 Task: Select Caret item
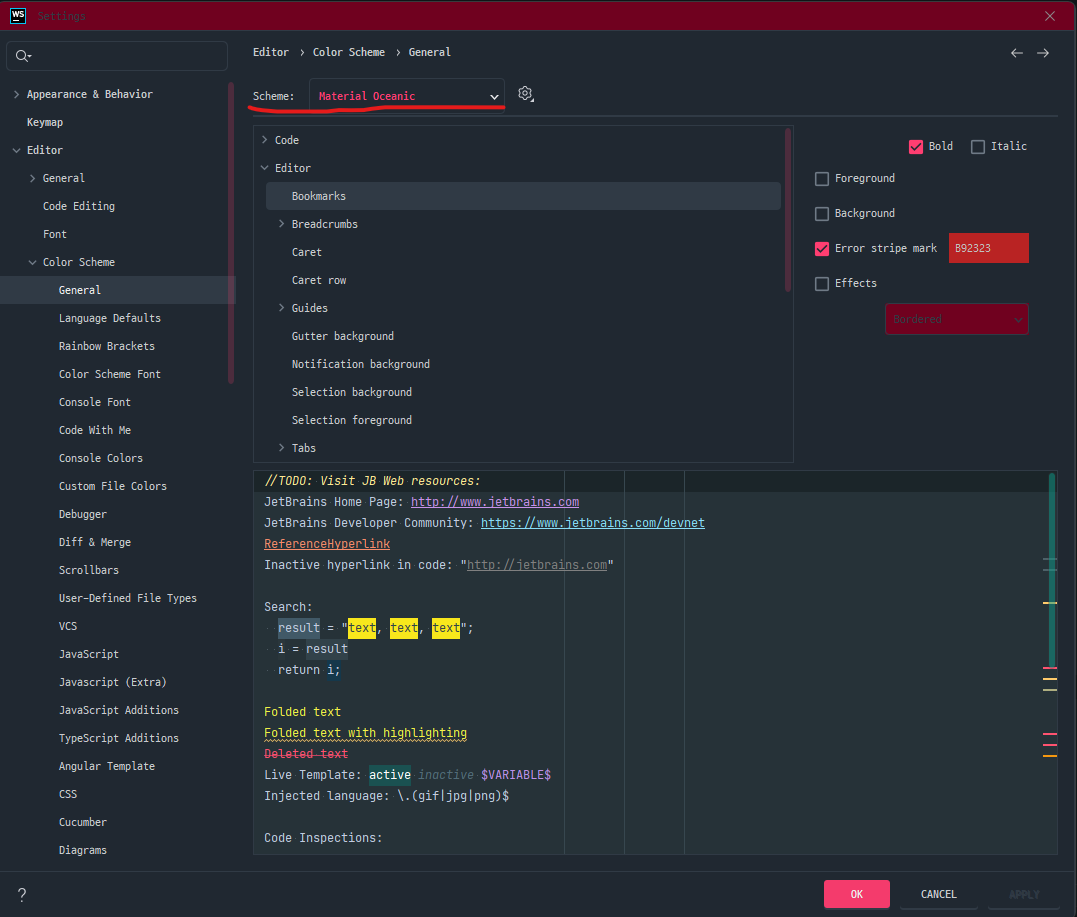[306, 252]
